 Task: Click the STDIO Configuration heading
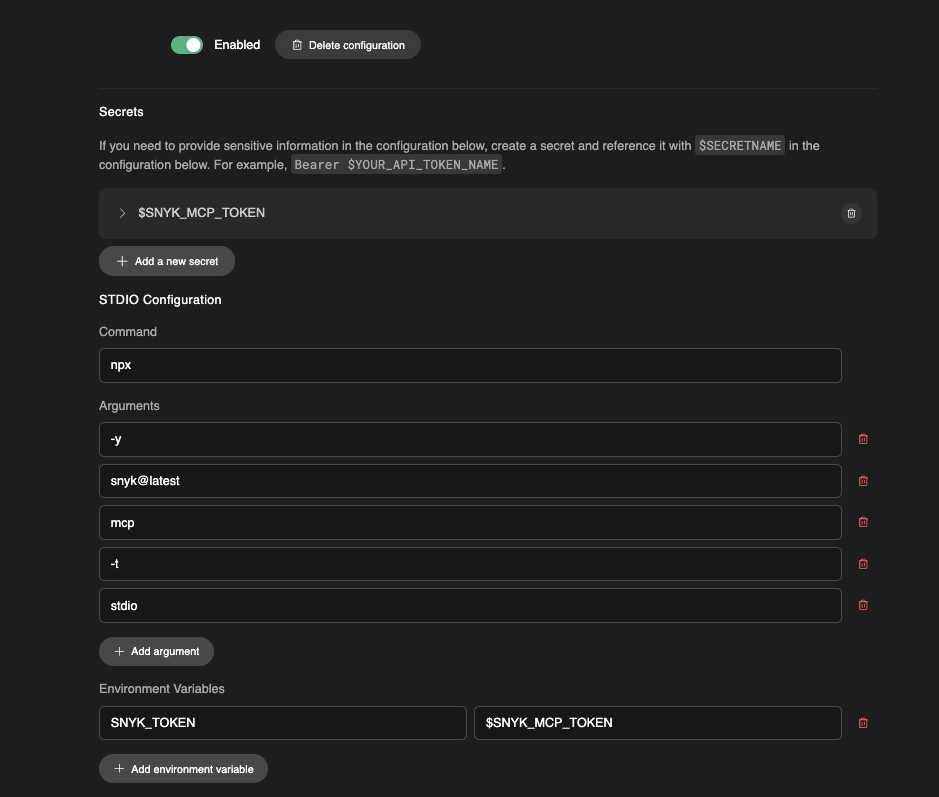click(160, 300)
